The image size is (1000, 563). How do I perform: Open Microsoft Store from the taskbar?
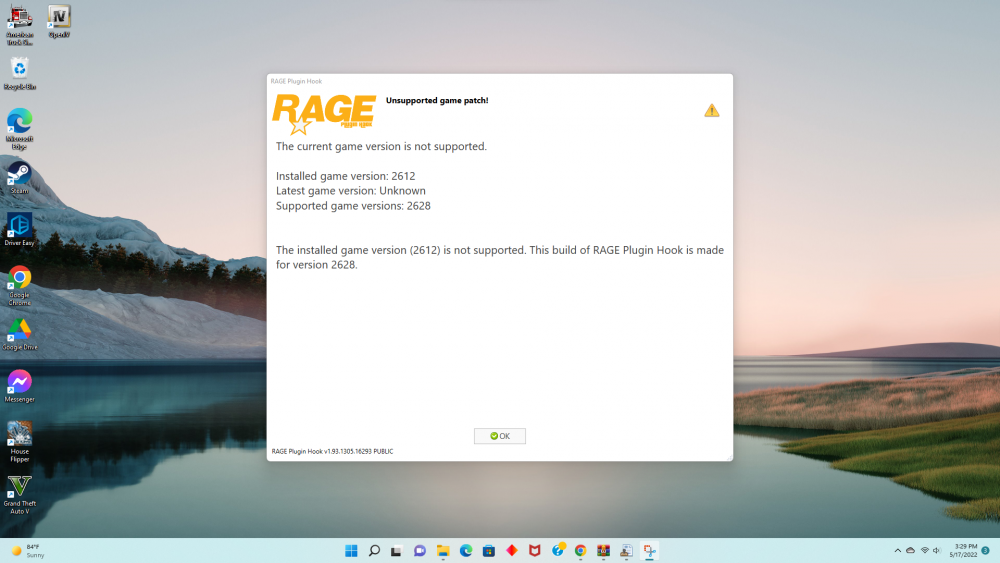coord(489,551)
